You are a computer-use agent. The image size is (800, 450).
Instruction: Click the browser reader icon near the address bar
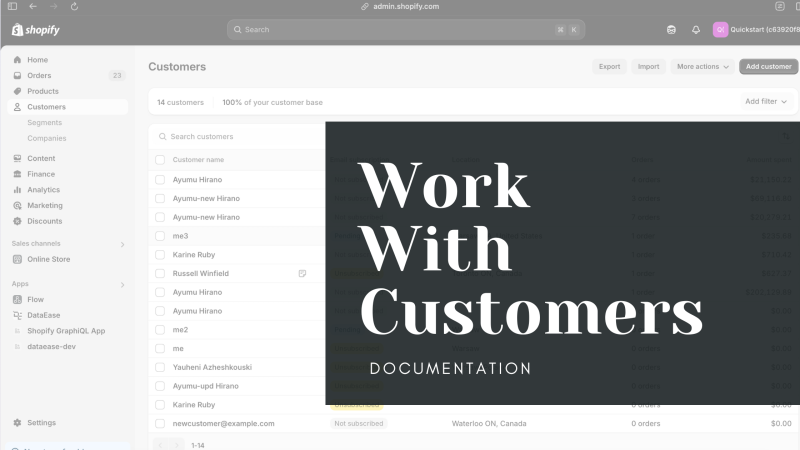[780, 6]
